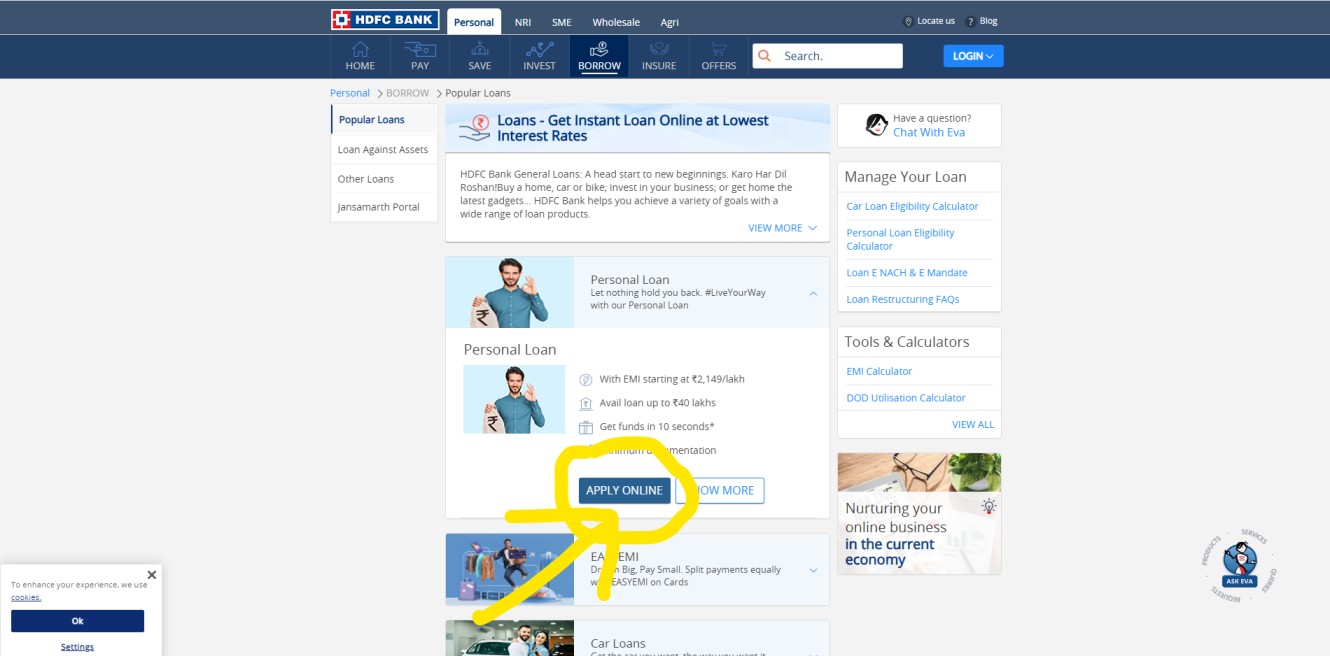Click the APPLY ONLINE button
The width and height of the screenshot is (1330, 656).
[x=624, y=491]
